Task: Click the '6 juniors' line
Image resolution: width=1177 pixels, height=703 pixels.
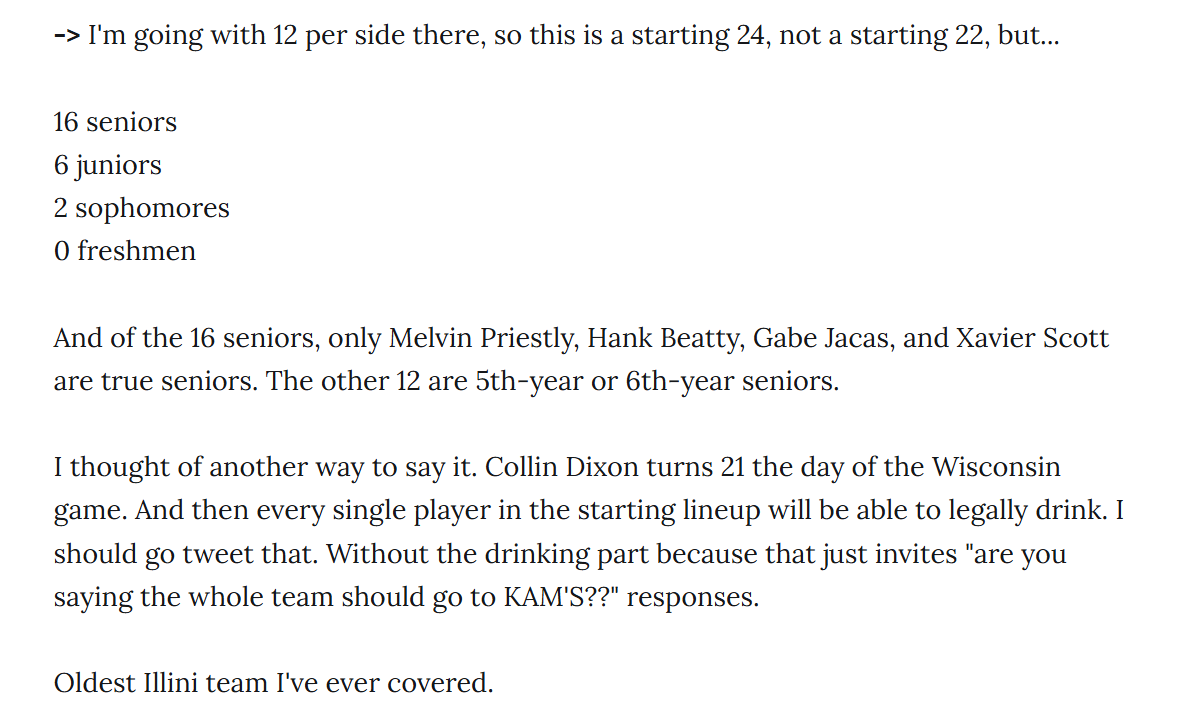Action: pyautogui.click(x=107, y=166)
